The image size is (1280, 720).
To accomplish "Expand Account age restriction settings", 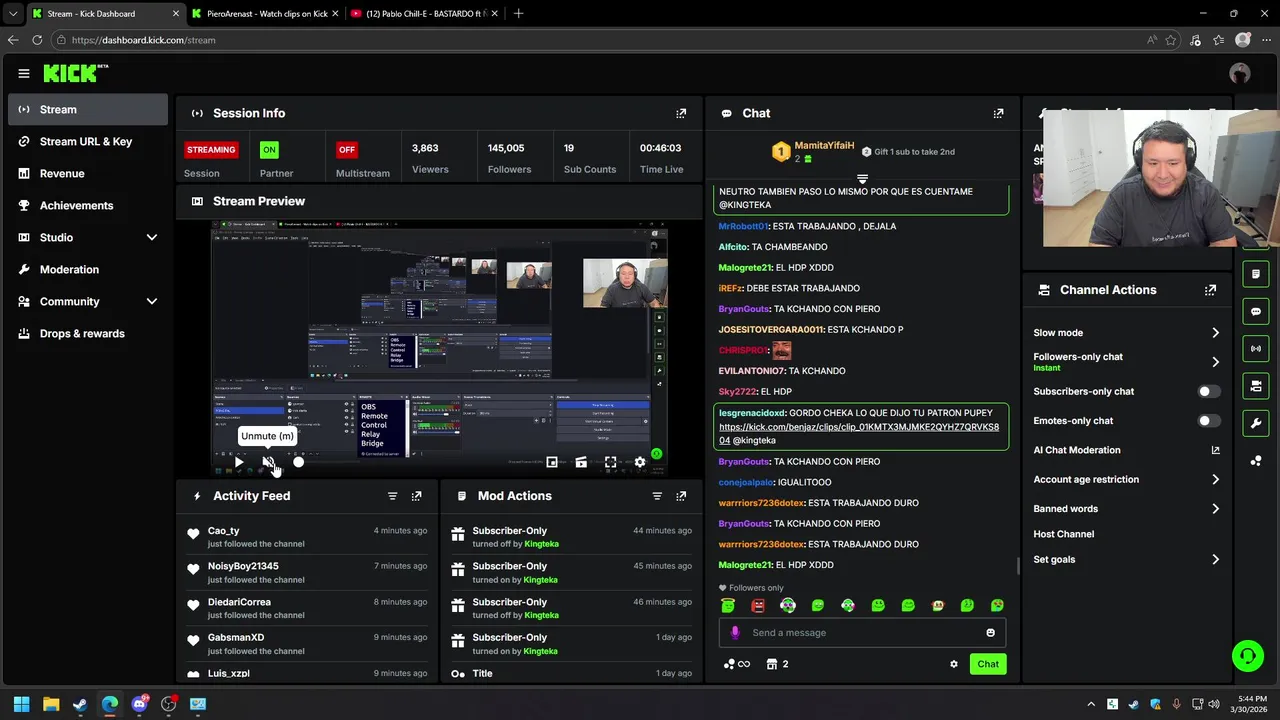I will tap(1215, 480).
